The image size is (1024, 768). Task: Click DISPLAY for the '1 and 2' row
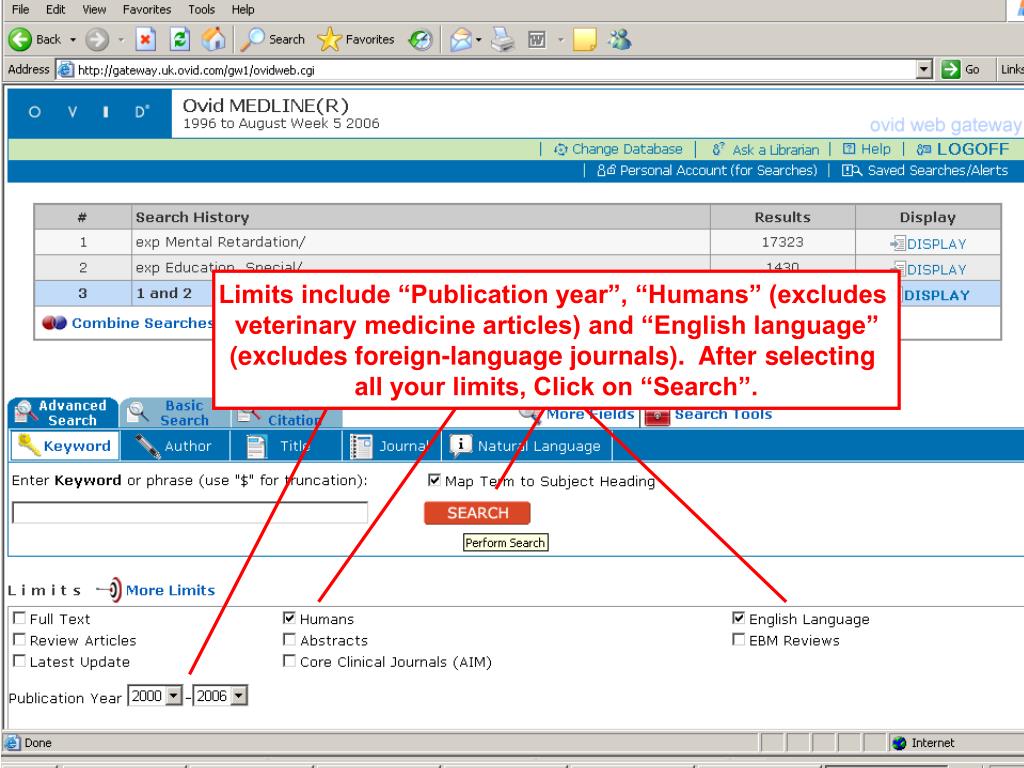tap(936, 295)
